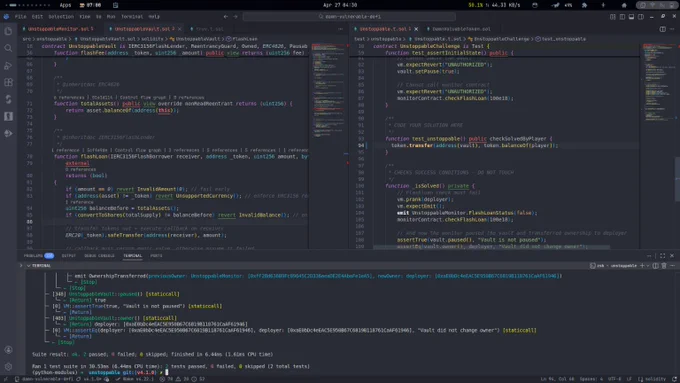Close the Unstoppable.t.sol tab
Image resolution: width=680 pixels, height=383 pixels.
(x=416, y=29)
